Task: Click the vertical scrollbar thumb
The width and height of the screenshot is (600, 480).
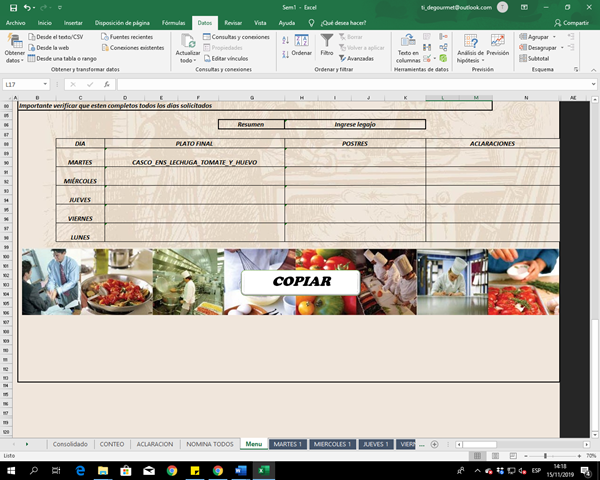Action: coord(595,375)
